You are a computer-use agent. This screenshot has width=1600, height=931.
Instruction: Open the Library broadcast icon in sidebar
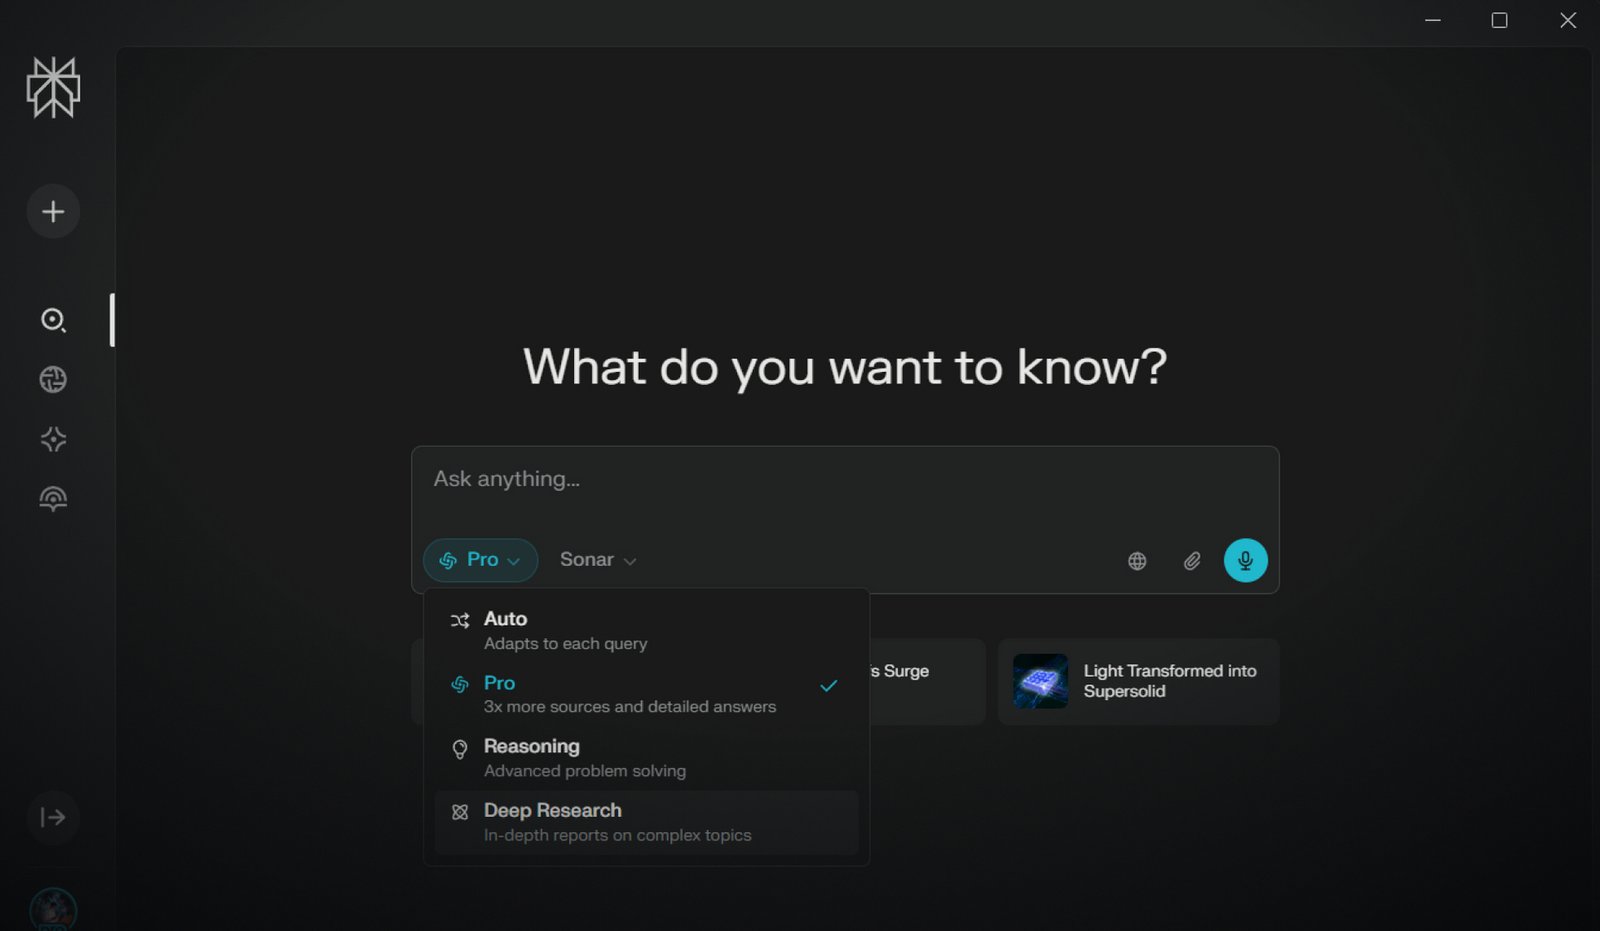pyautogui.click(x=53, y=498)
